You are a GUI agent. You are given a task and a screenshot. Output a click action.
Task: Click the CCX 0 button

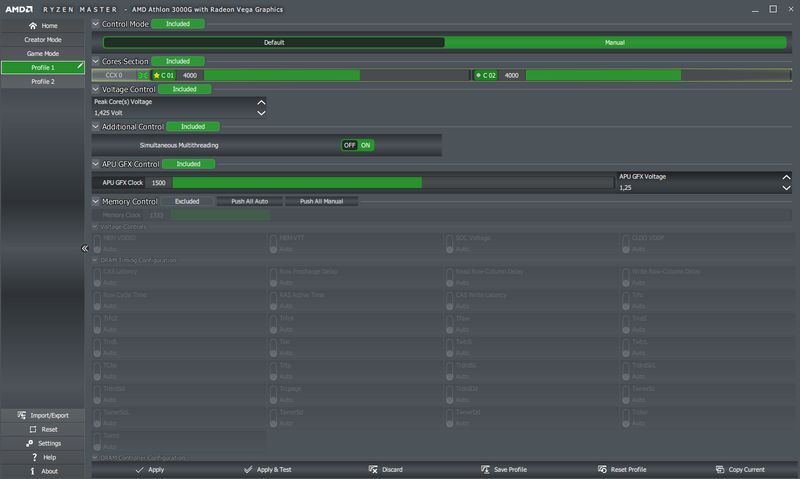point(114,75)
